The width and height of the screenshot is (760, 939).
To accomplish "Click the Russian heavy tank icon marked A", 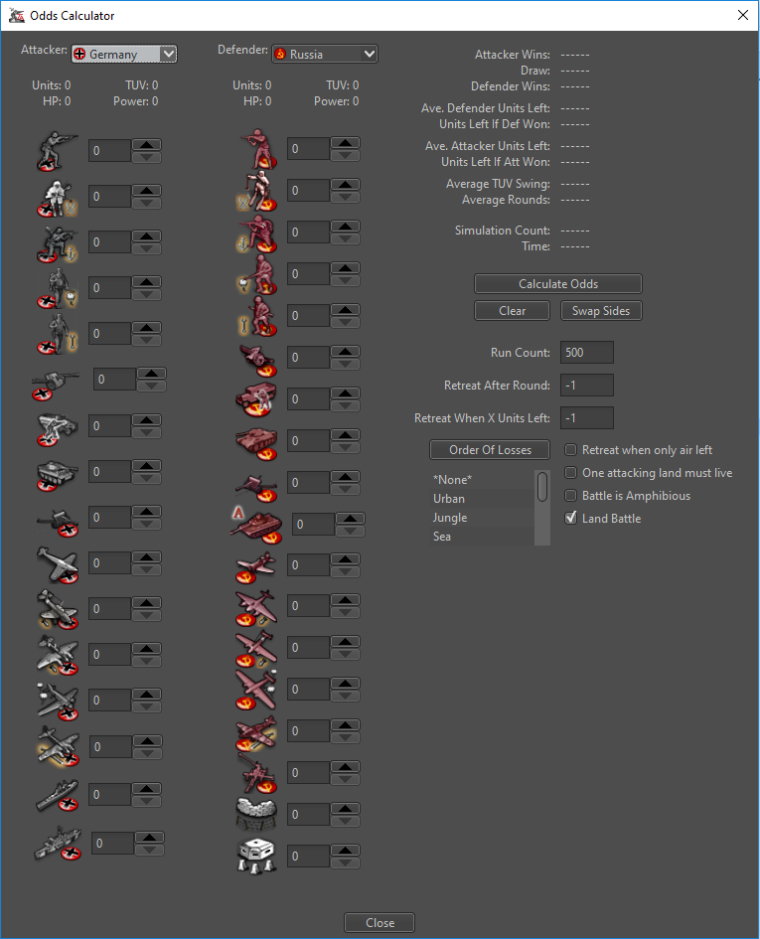I will [253, 523].
